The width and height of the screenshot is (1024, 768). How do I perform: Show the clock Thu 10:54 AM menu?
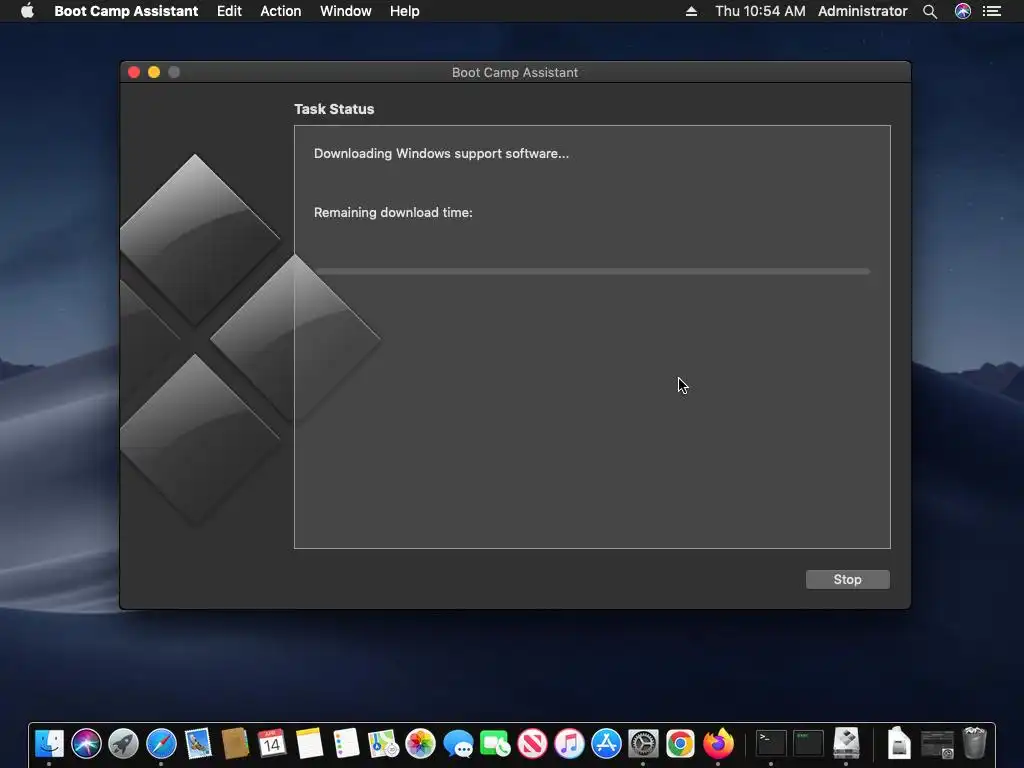[760, 11]
